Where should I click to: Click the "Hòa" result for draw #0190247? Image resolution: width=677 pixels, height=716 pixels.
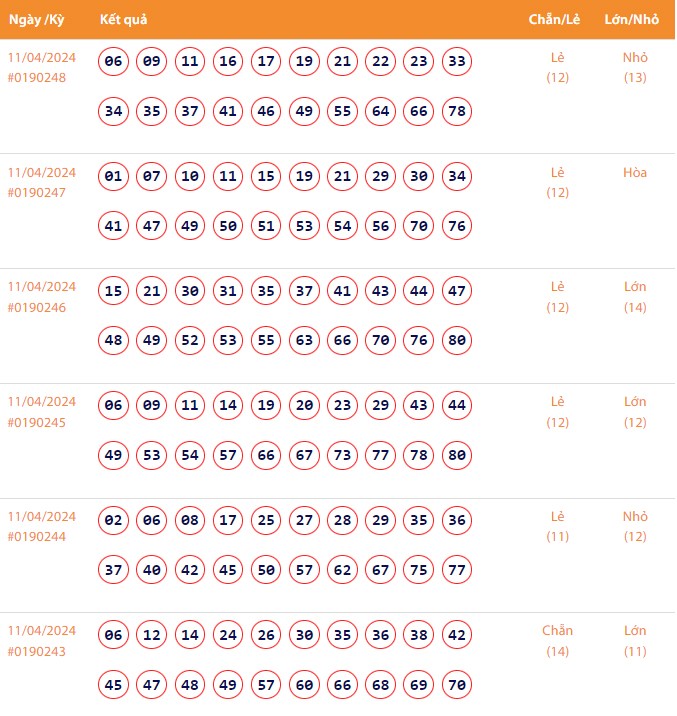(x=635, y=173)
